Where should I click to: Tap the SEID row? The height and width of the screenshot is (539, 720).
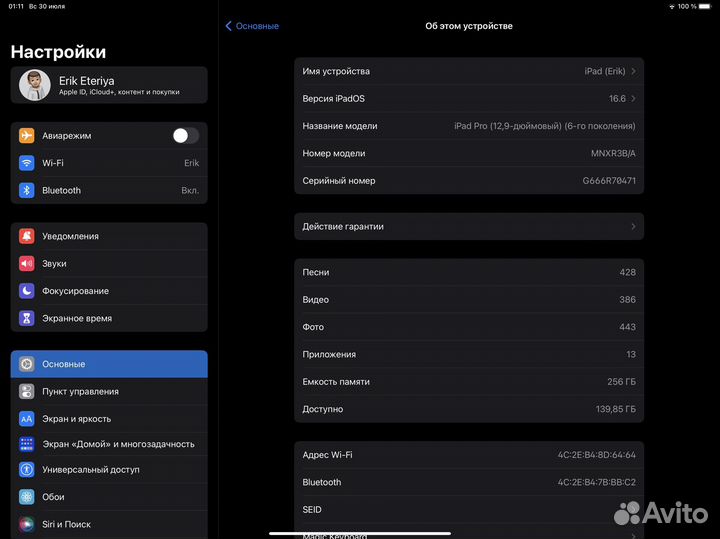[x=469, y=510]
